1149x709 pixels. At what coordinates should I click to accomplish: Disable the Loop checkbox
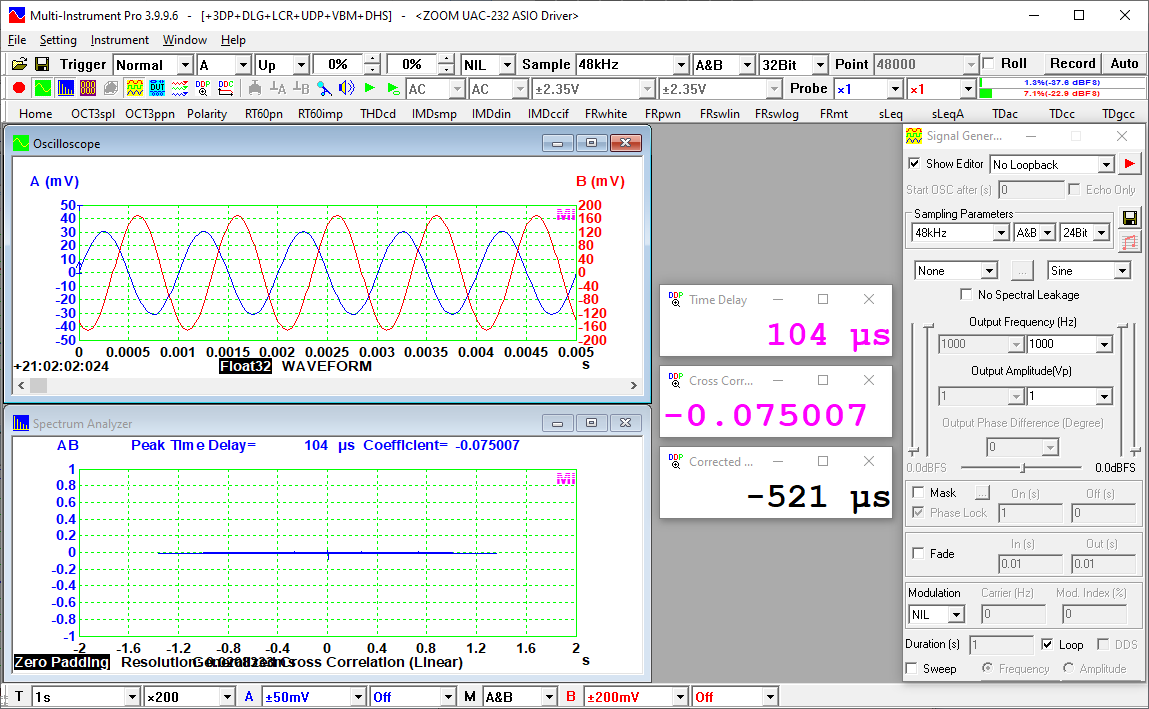pyautogui.click(x=1049, y=644)
